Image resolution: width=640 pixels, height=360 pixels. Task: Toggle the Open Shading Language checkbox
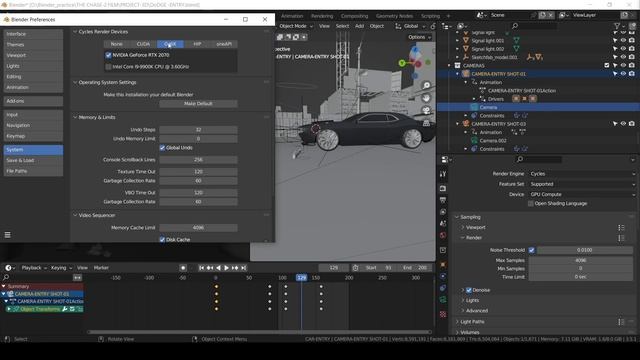point(531,203)
